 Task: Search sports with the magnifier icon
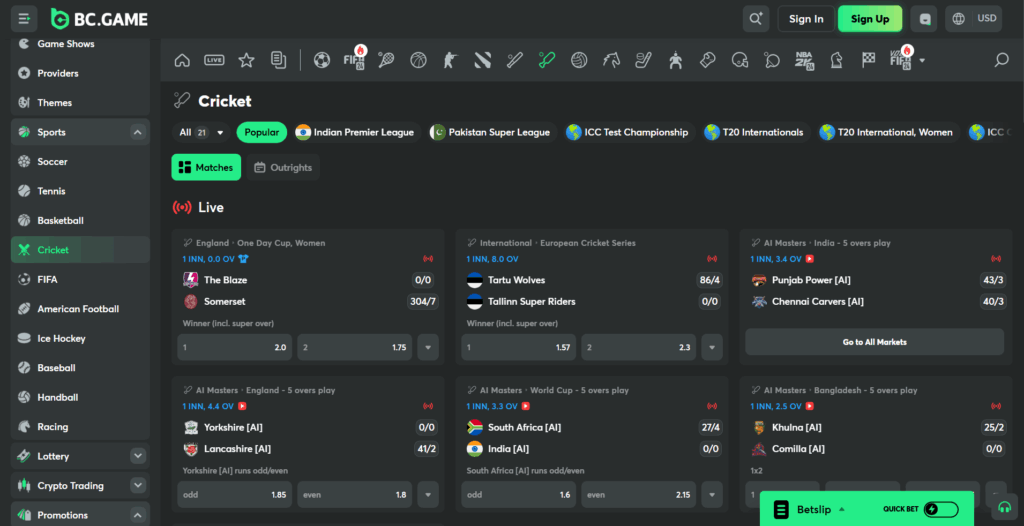[x=1001, y=60]
